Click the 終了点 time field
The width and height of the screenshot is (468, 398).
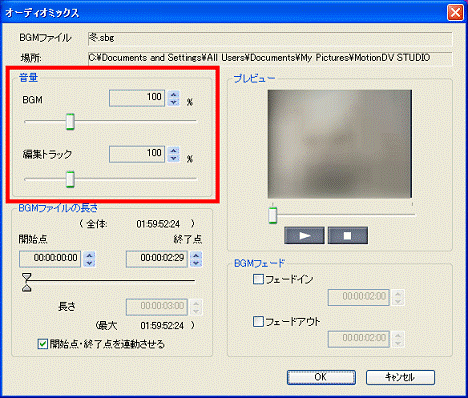click(157, 259)
